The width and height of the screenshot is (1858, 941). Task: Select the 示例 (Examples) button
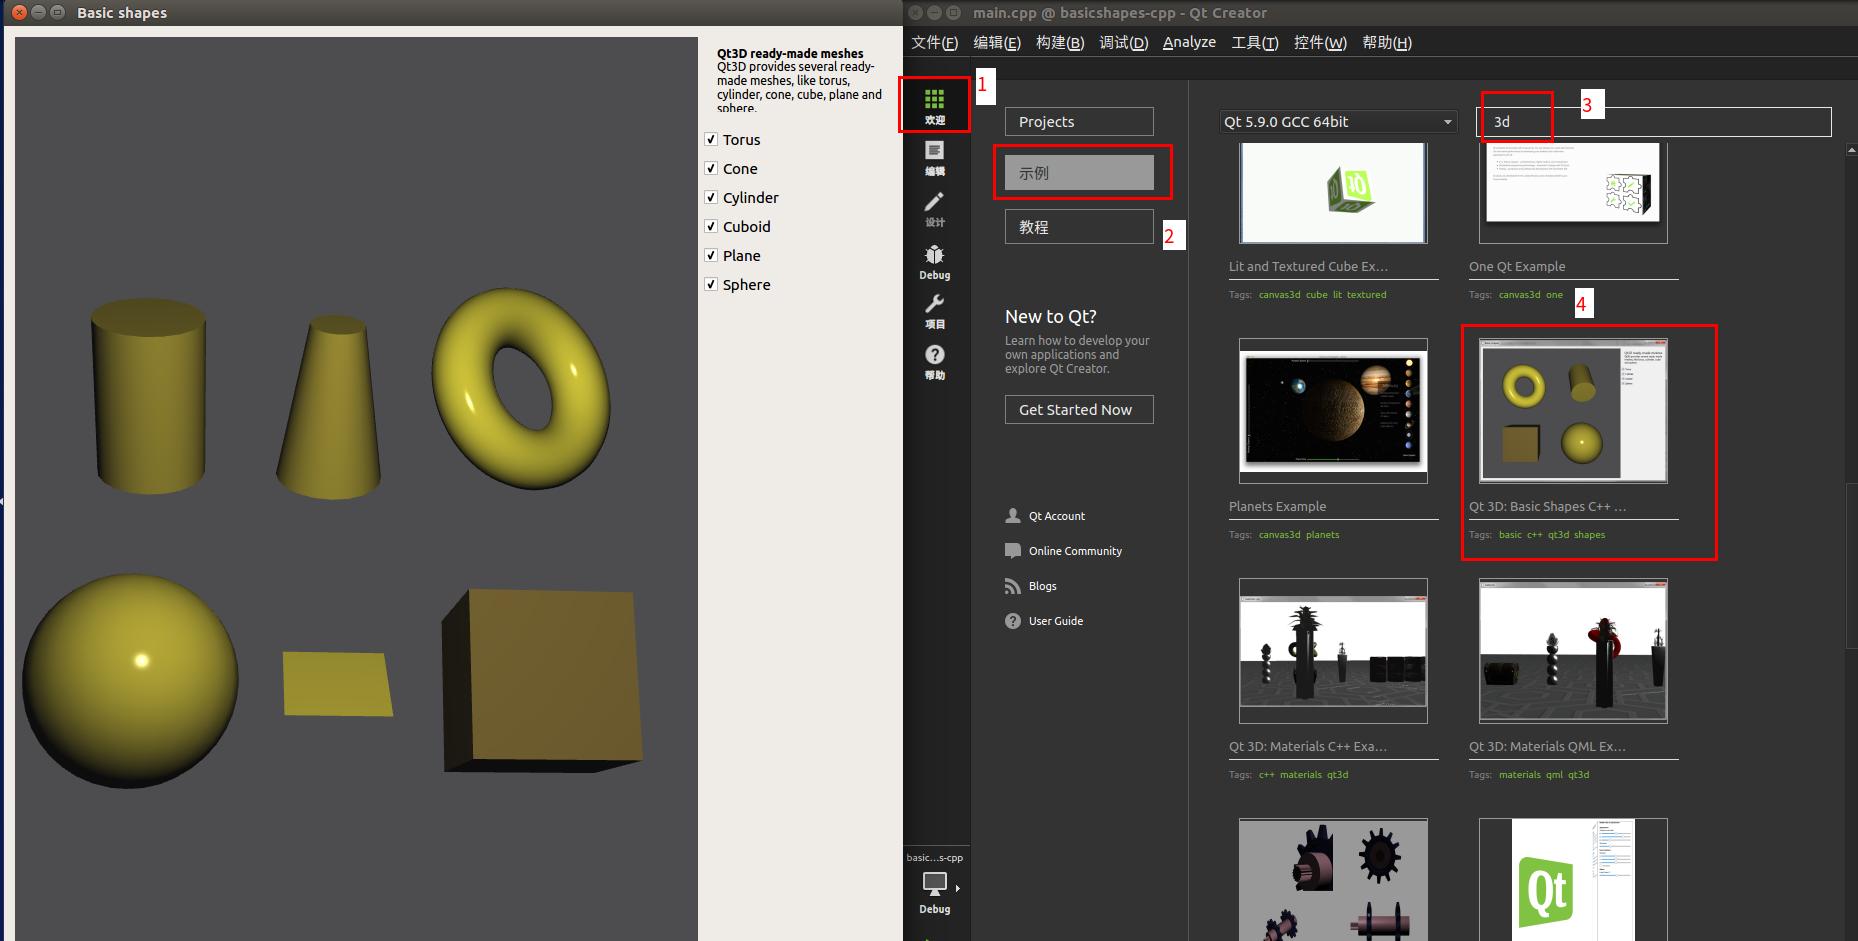pyautogui.click(x=1079, y=173)
